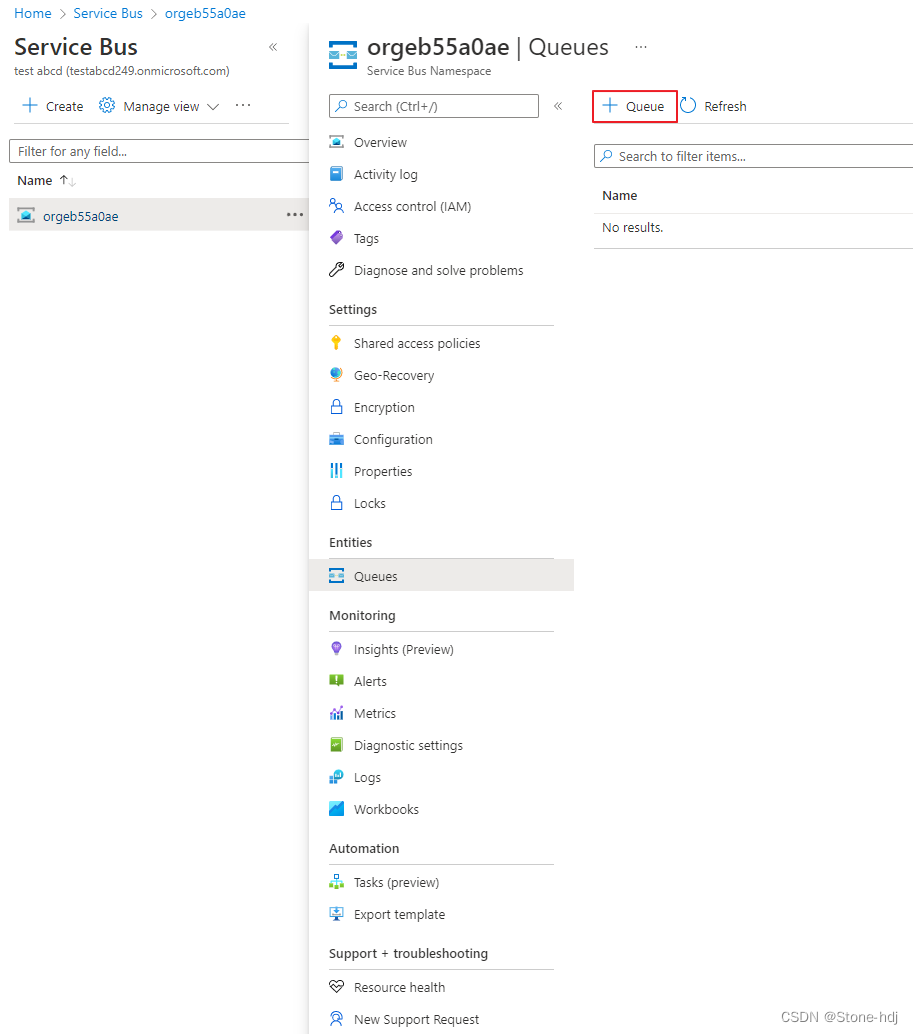Click the Queues entity icon
Image resolution: width=913 pixels, height=1034 pixels.
(x=336, y=576)
